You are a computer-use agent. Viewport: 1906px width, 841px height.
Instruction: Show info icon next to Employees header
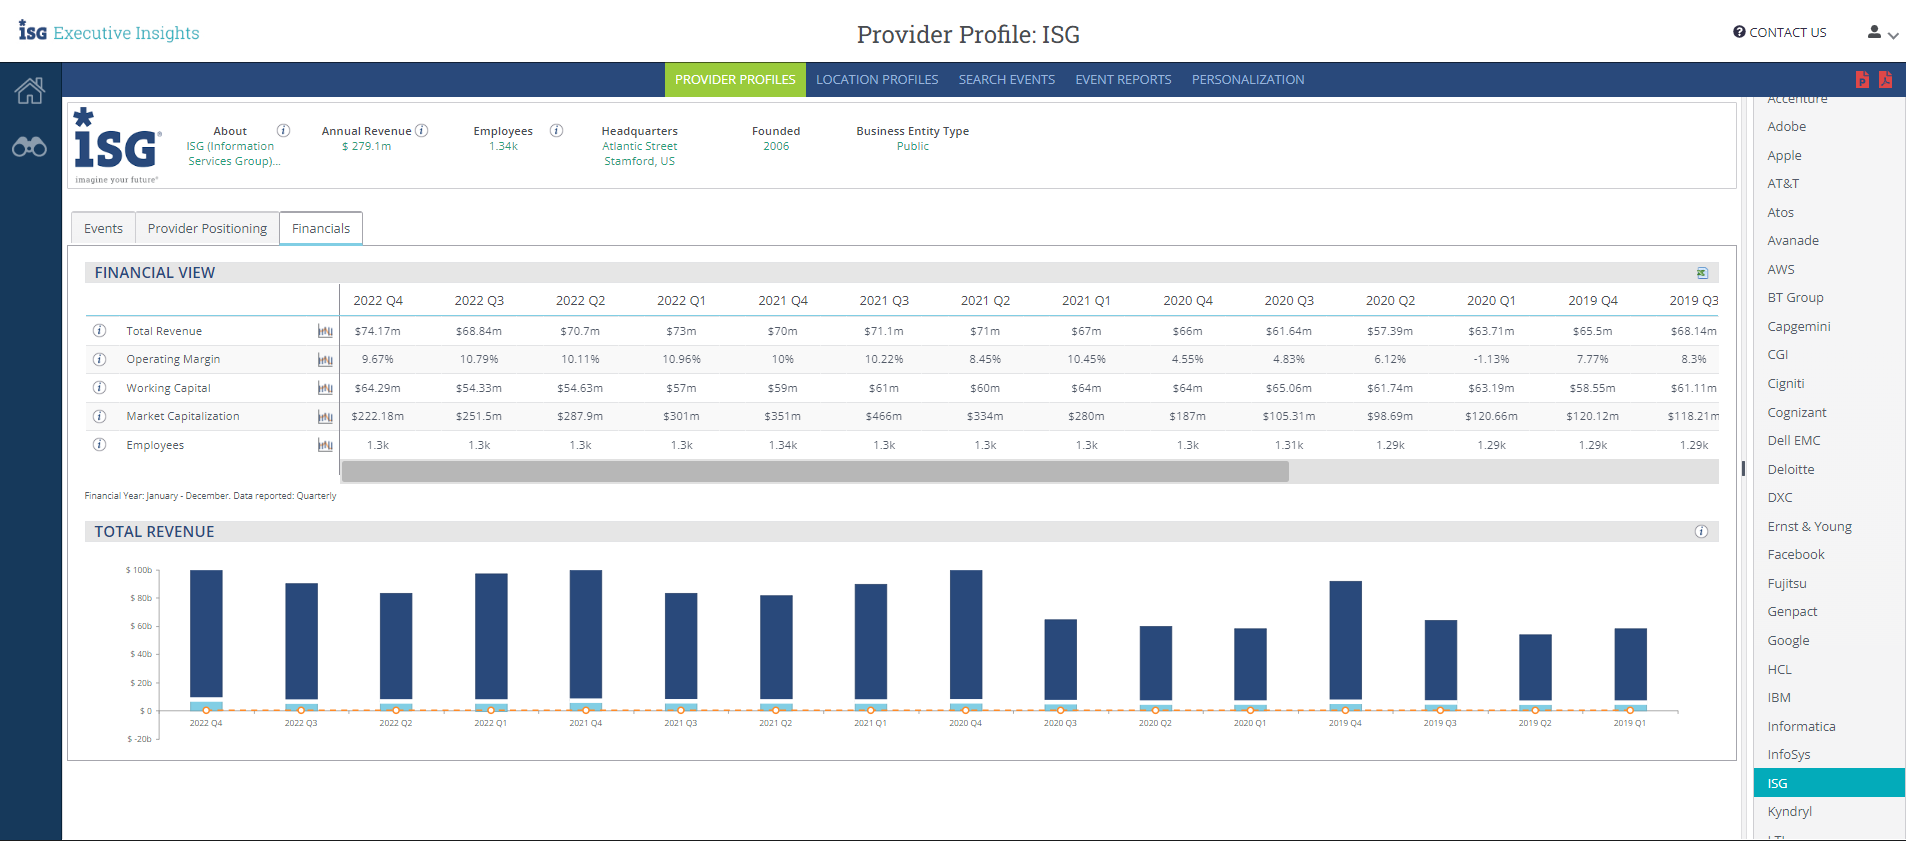[x=556, y=130]
